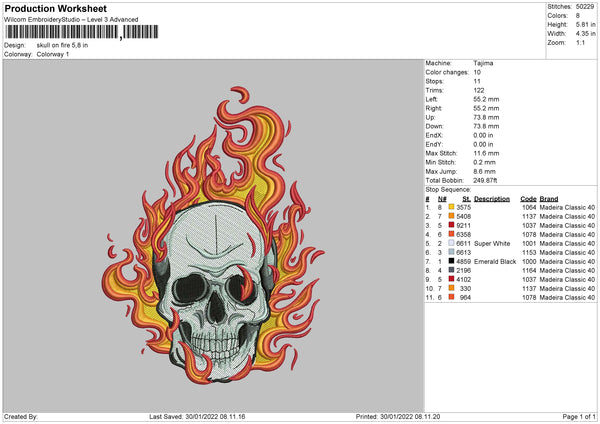Click the Stops value 11
Screen dimensions: 600x424
477,82
